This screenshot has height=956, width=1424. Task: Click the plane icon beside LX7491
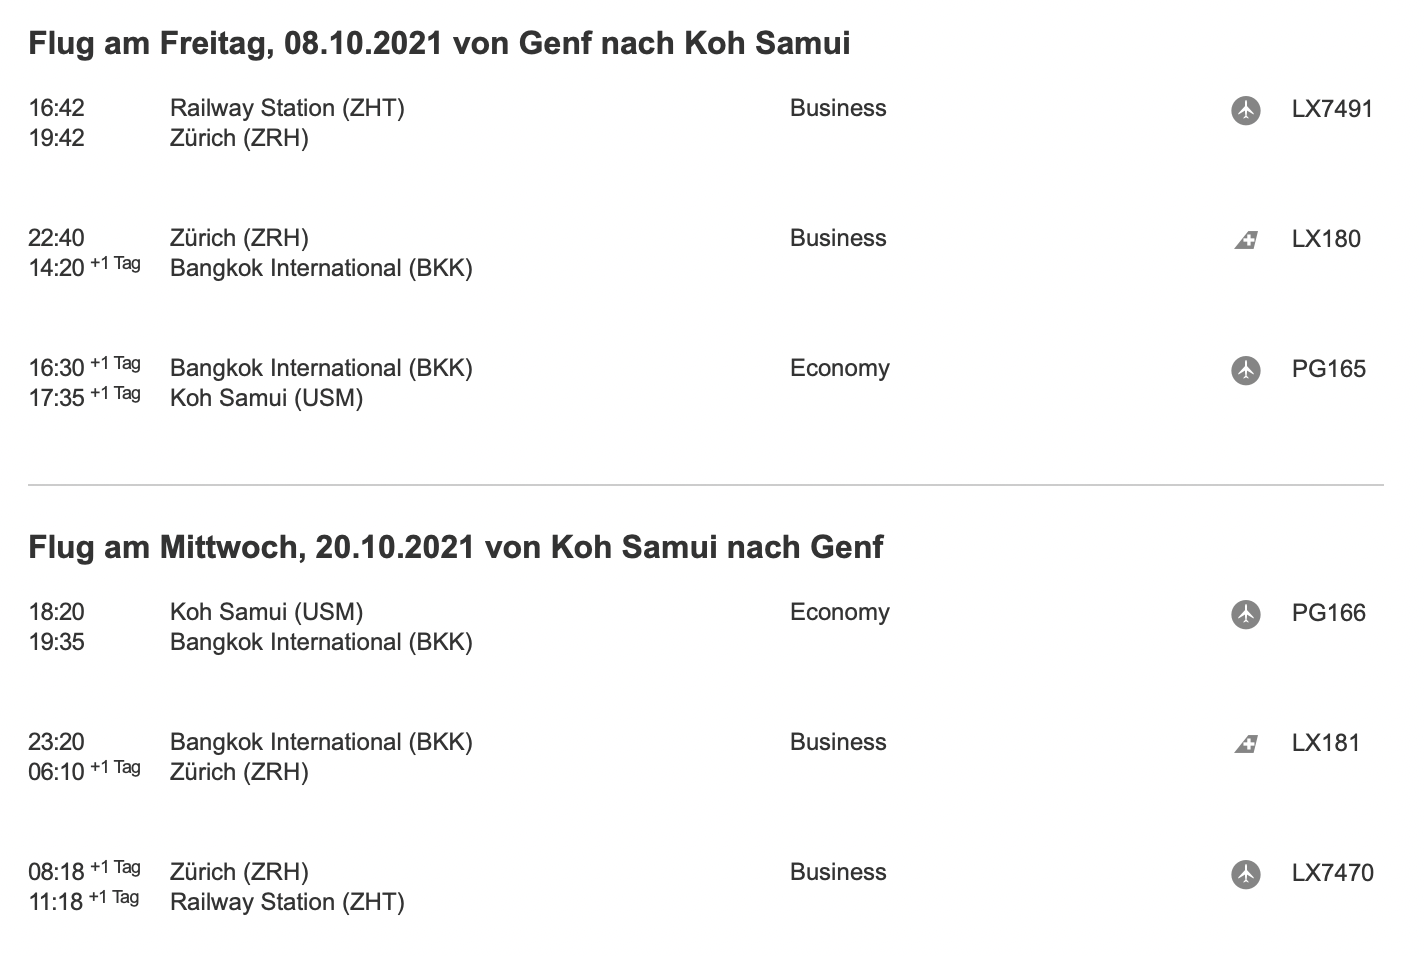1245,110
